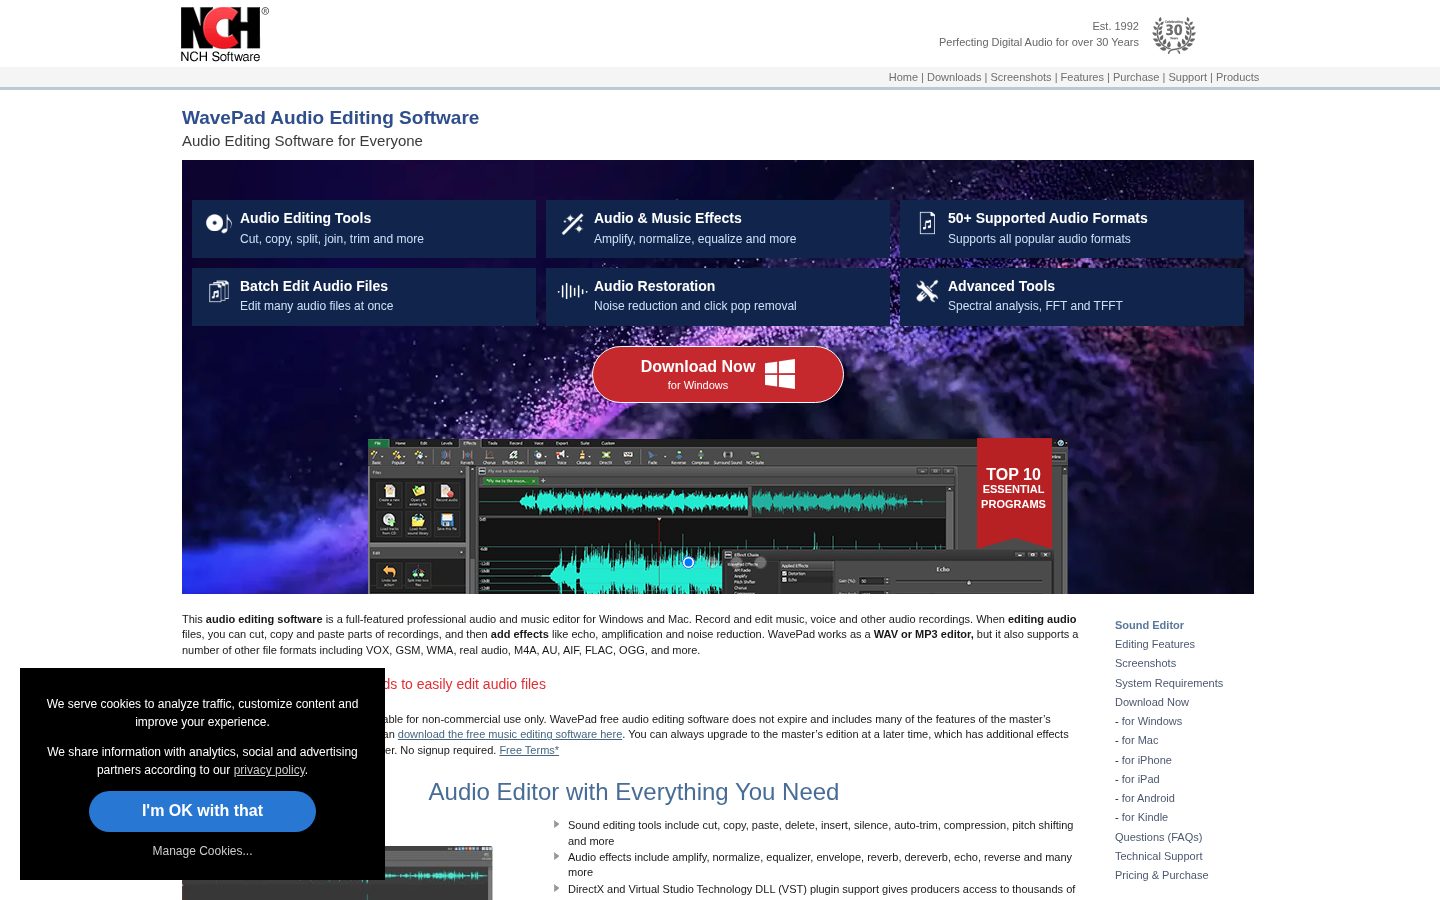
Task: Click the 50+ Supported Audio Formats file icon
Action: pos(927,223)
